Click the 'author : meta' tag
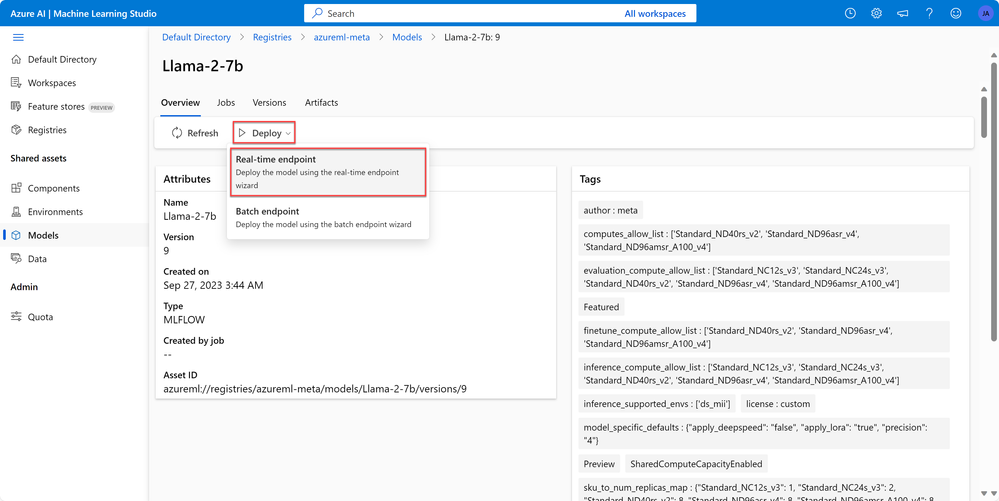Screen dimensions: 999x501 [612, 210]
